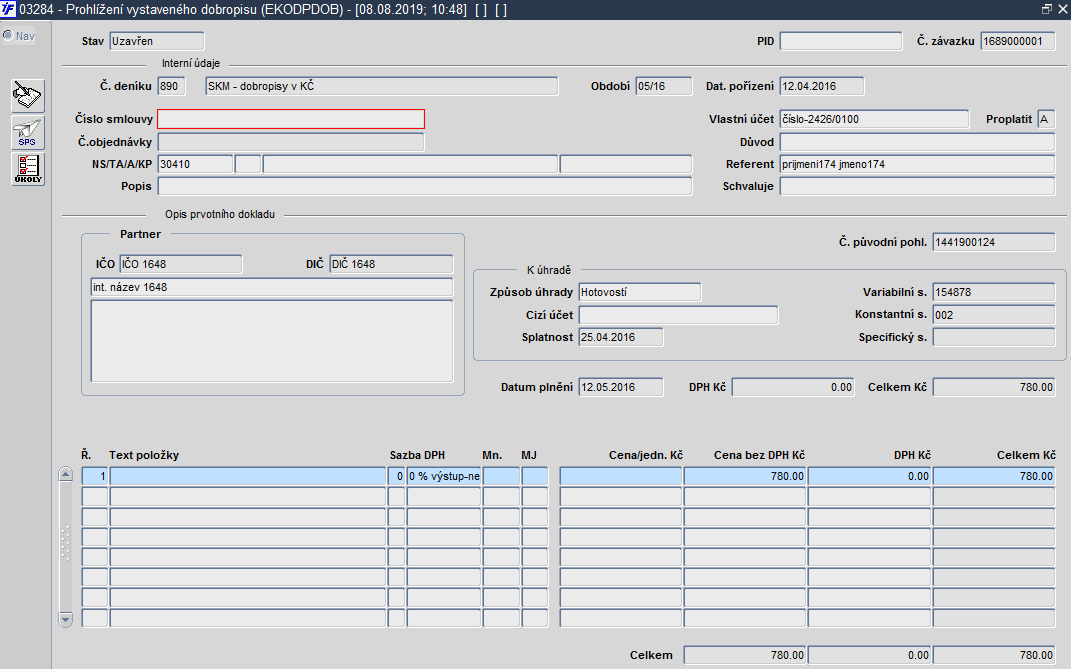This screenshot has width=1071, height=669.
Task: Click the Č. původní pohl. field
Action: click(993, 242)
